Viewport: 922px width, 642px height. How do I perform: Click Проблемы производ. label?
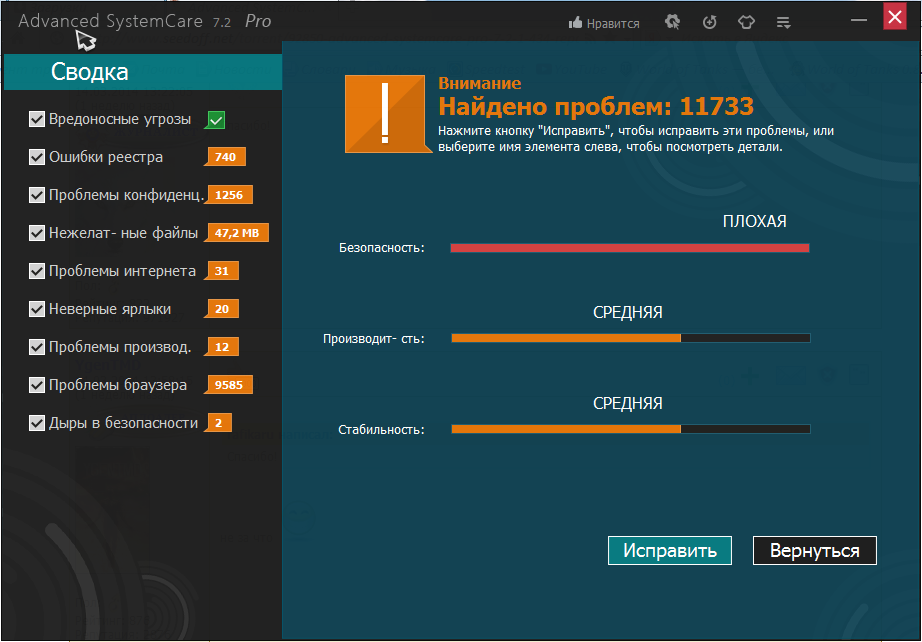point(120,347)
